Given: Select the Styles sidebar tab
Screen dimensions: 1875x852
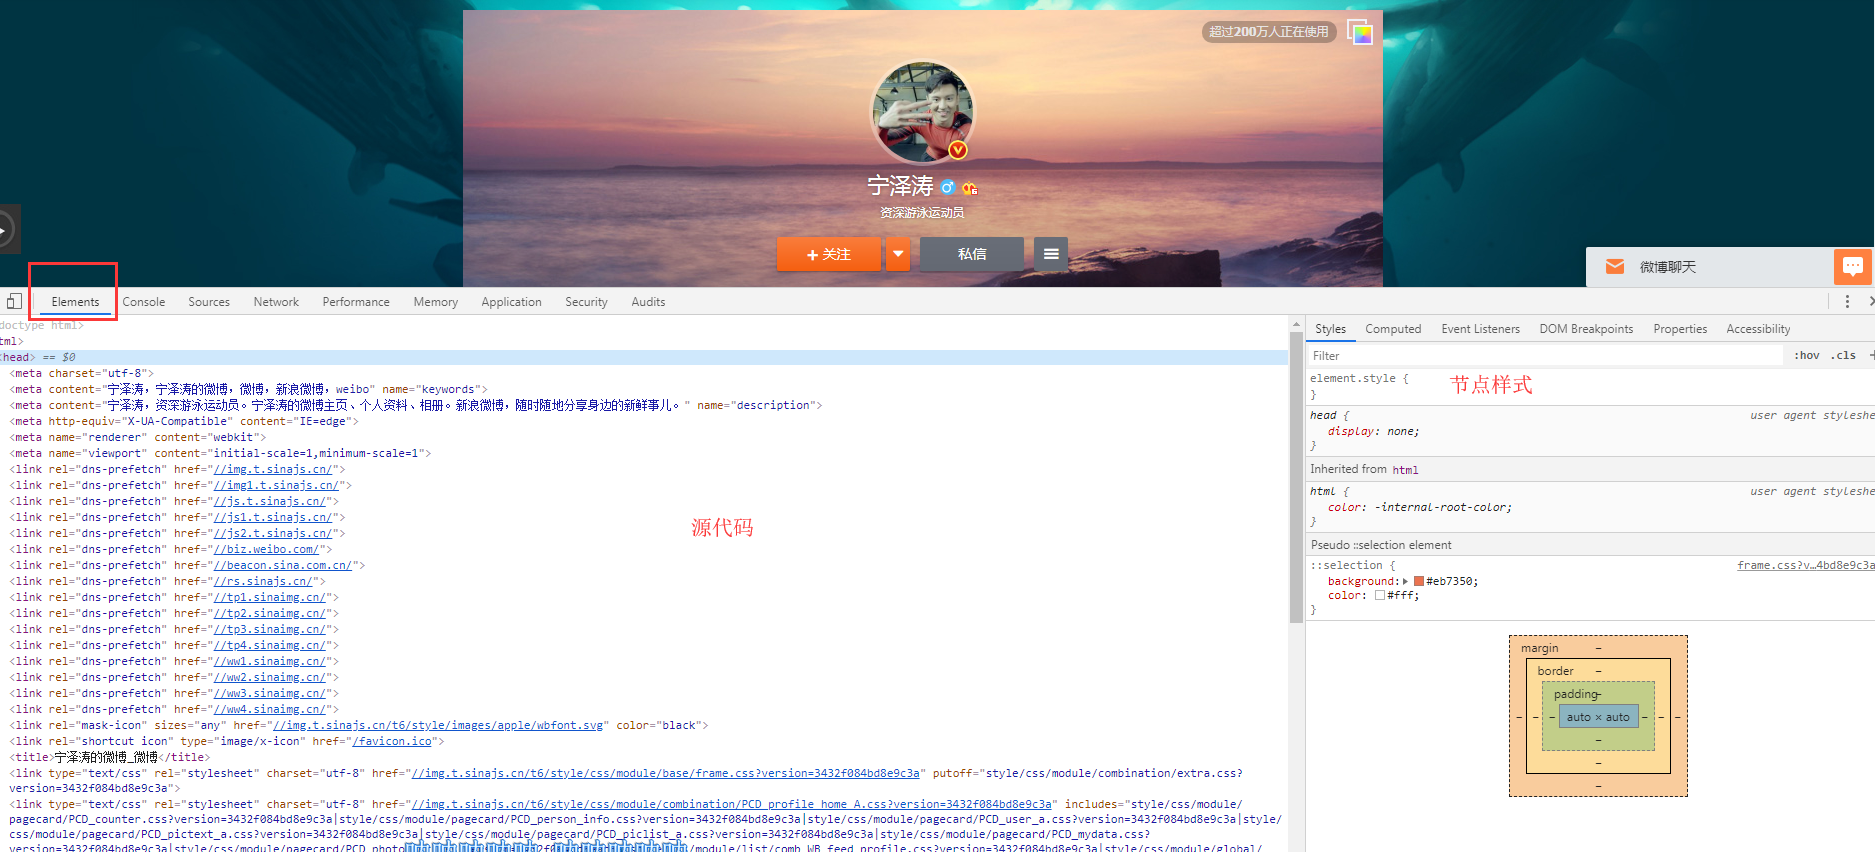Looking at the screenshot, I should coord(1330,329).
